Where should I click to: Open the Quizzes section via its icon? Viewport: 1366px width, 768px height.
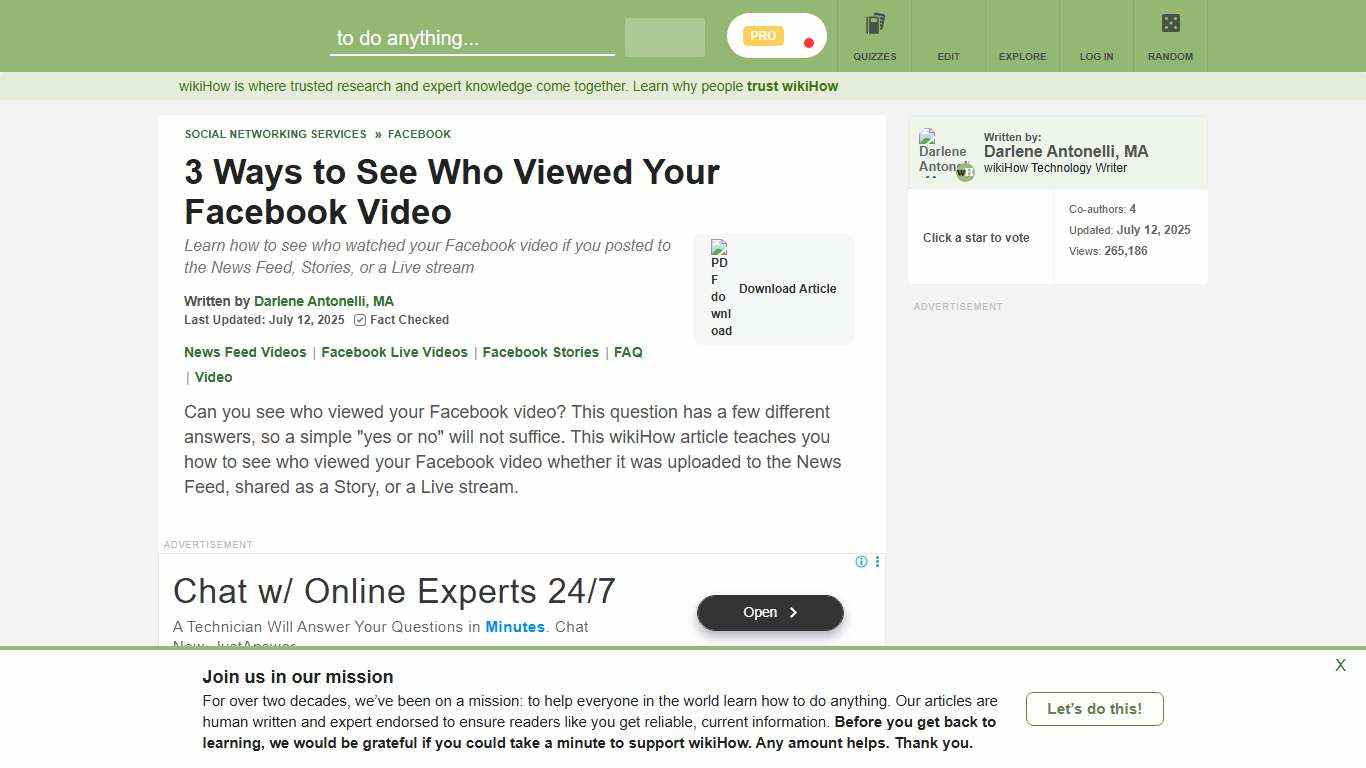click(874, 30)
